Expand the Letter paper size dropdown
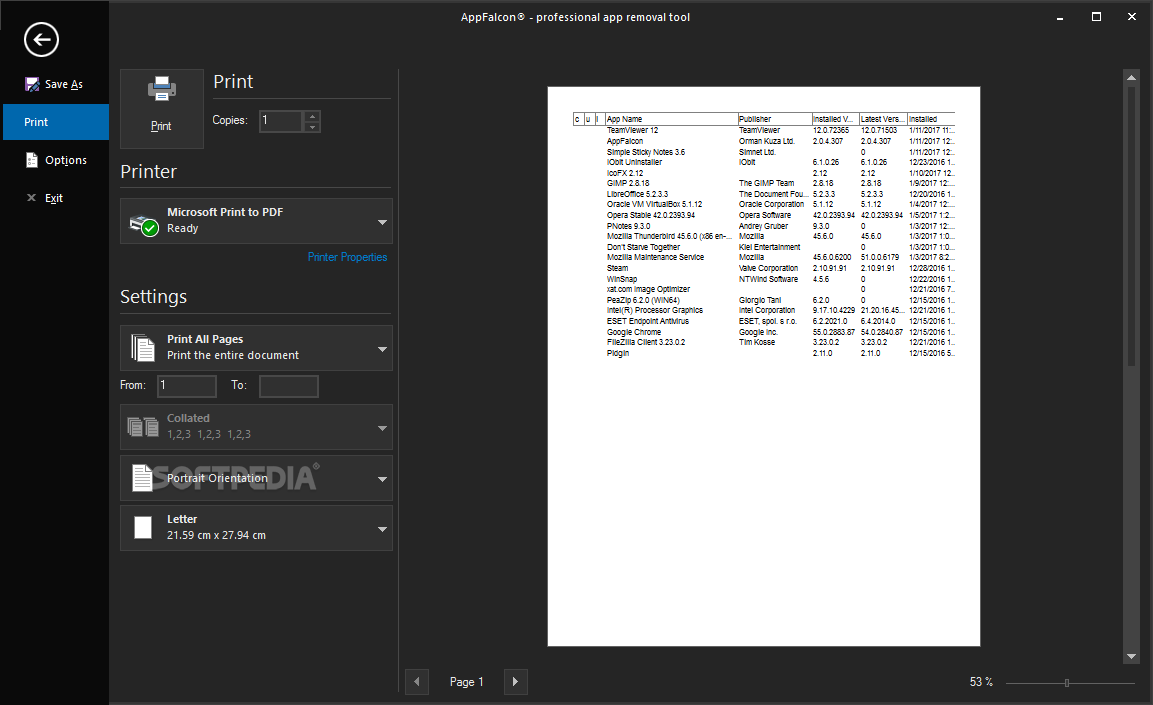The width and height of the screenshot is (1153, 705). (x=382, y=529)
